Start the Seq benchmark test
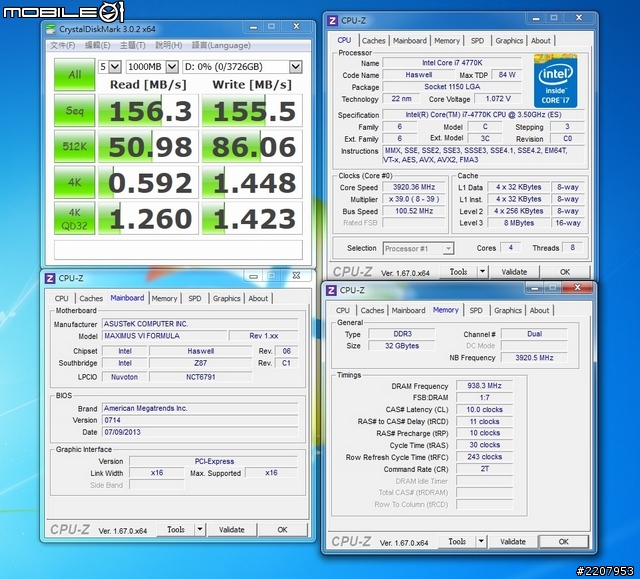 75,111
